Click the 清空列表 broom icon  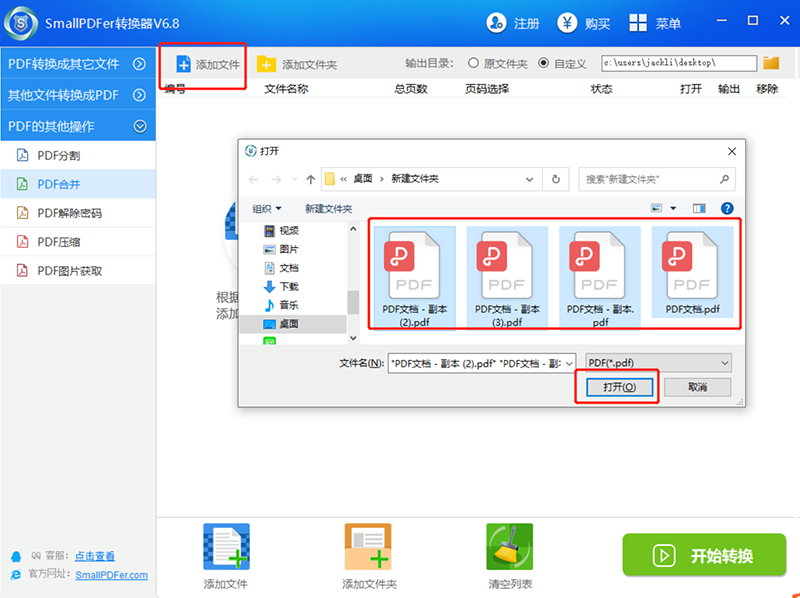[510, 546]
